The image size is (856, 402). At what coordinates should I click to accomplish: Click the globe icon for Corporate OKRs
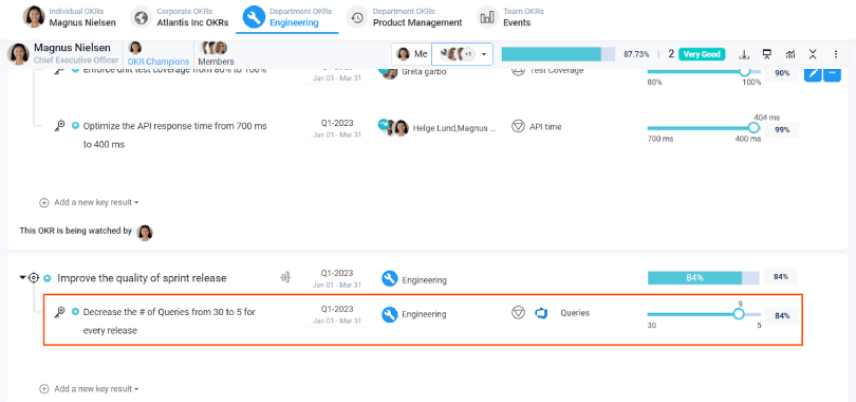(x=141, y=17)
